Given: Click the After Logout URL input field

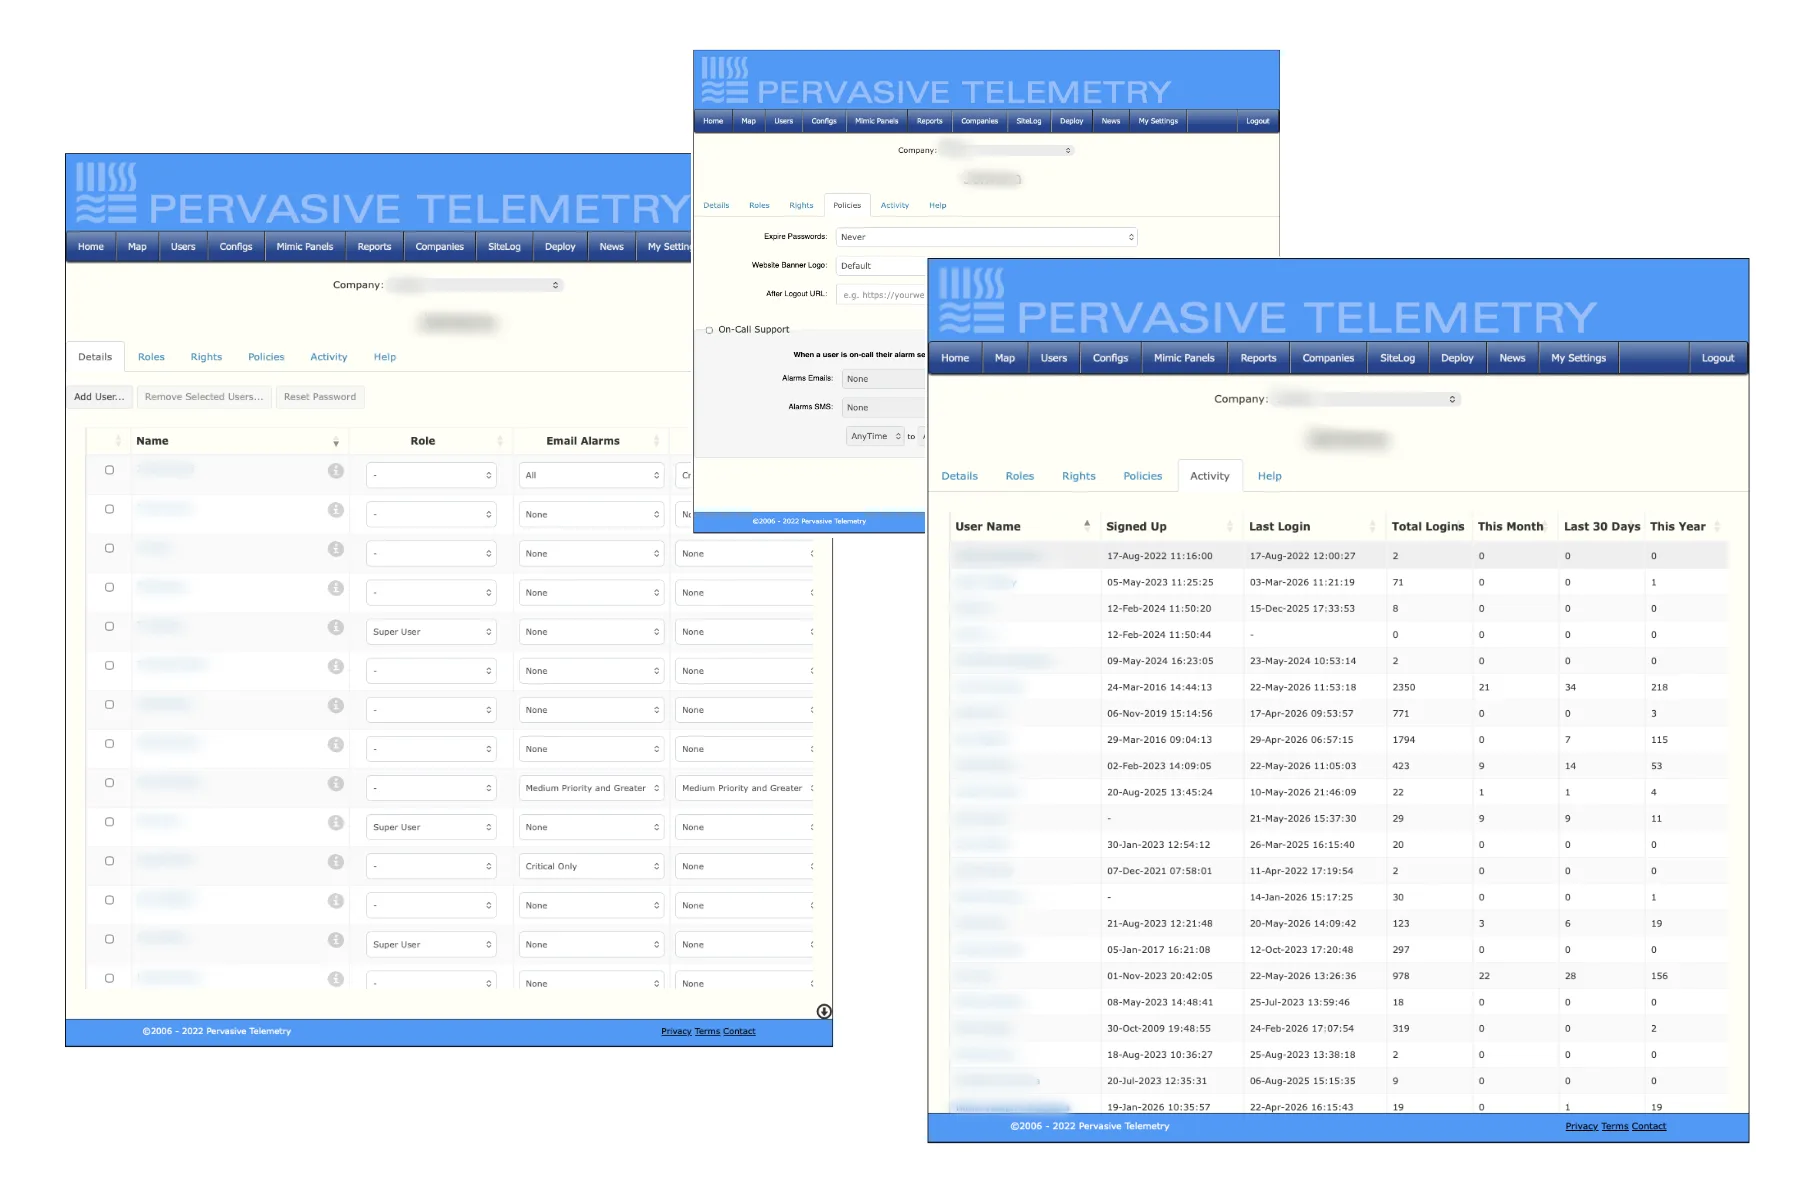Looking at the screenshot, I should point(881,295).
